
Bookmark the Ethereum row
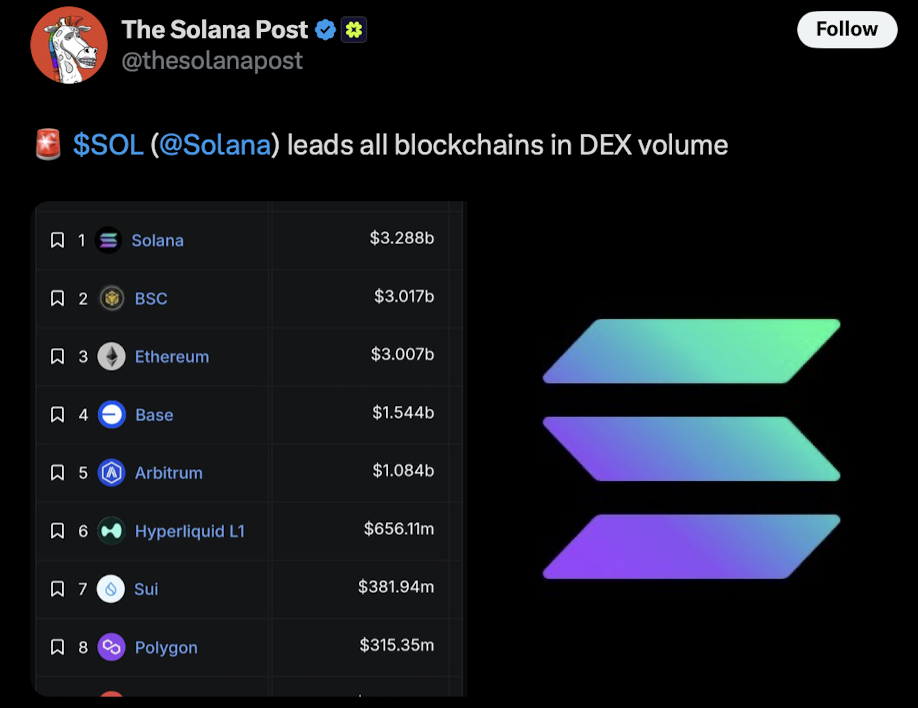(x=58, y=356)
